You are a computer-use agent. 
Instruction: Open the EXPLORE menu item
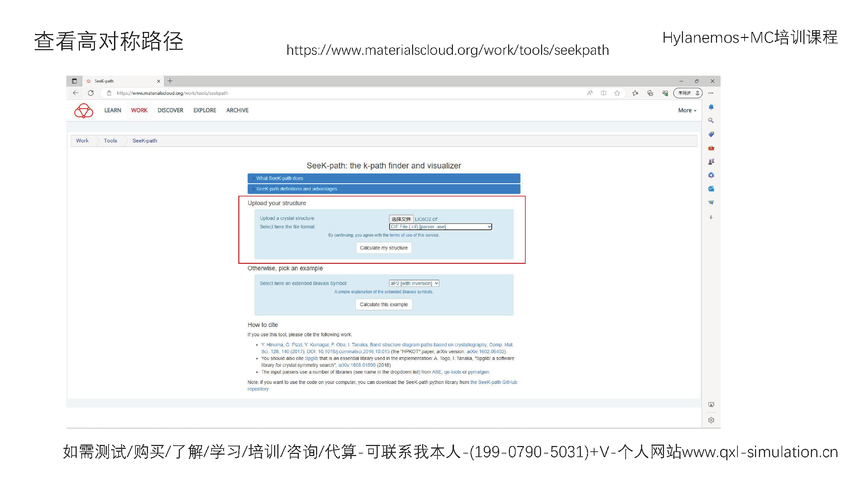(x=205, y=110)
